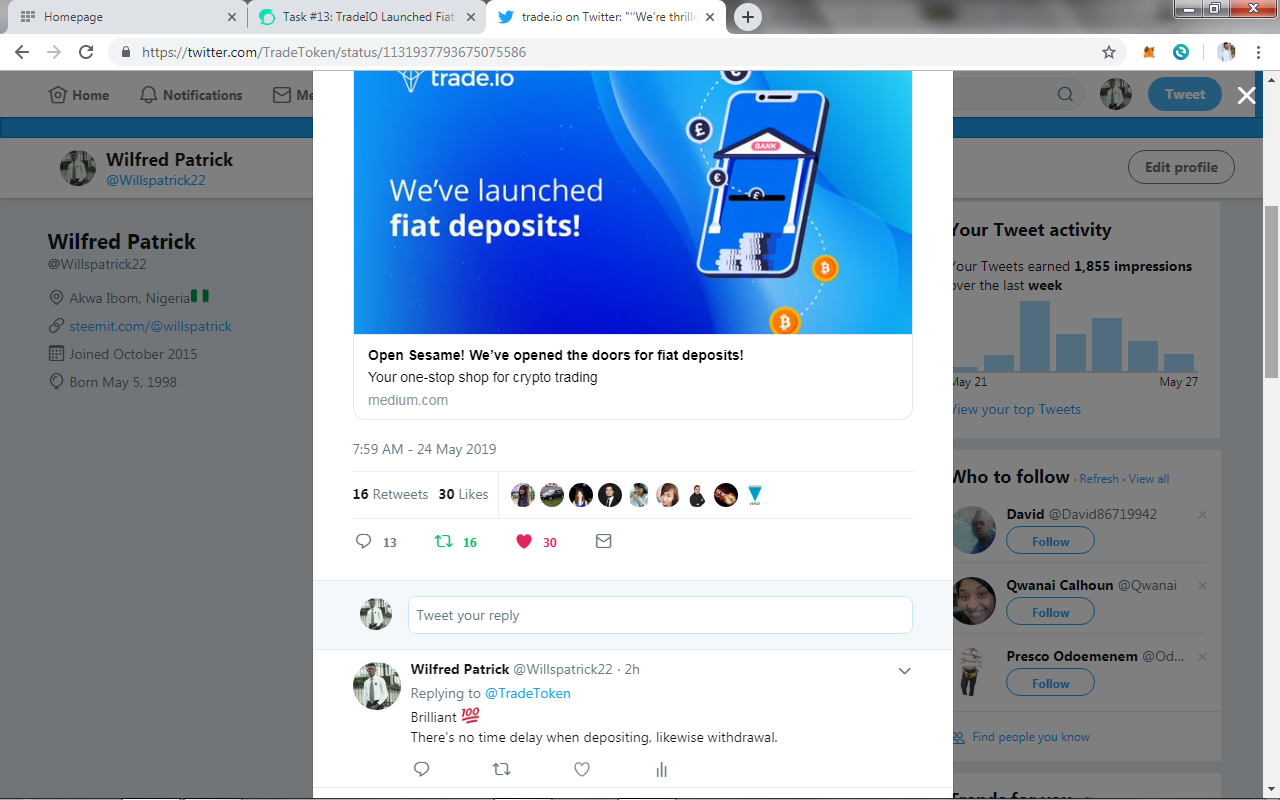Go back using the browser back arrow
Viewport: 1280px width, 800px height.
pos(22,52)
